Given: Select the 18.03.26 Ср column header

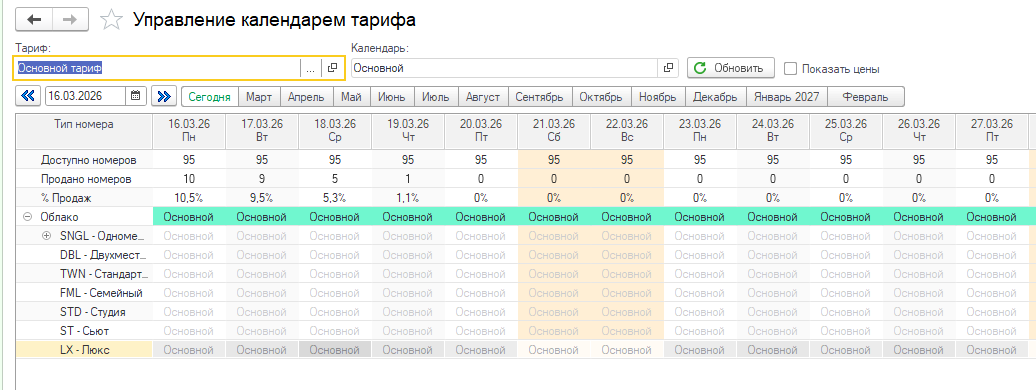Looking at the screenshot, I should (335, 131).
